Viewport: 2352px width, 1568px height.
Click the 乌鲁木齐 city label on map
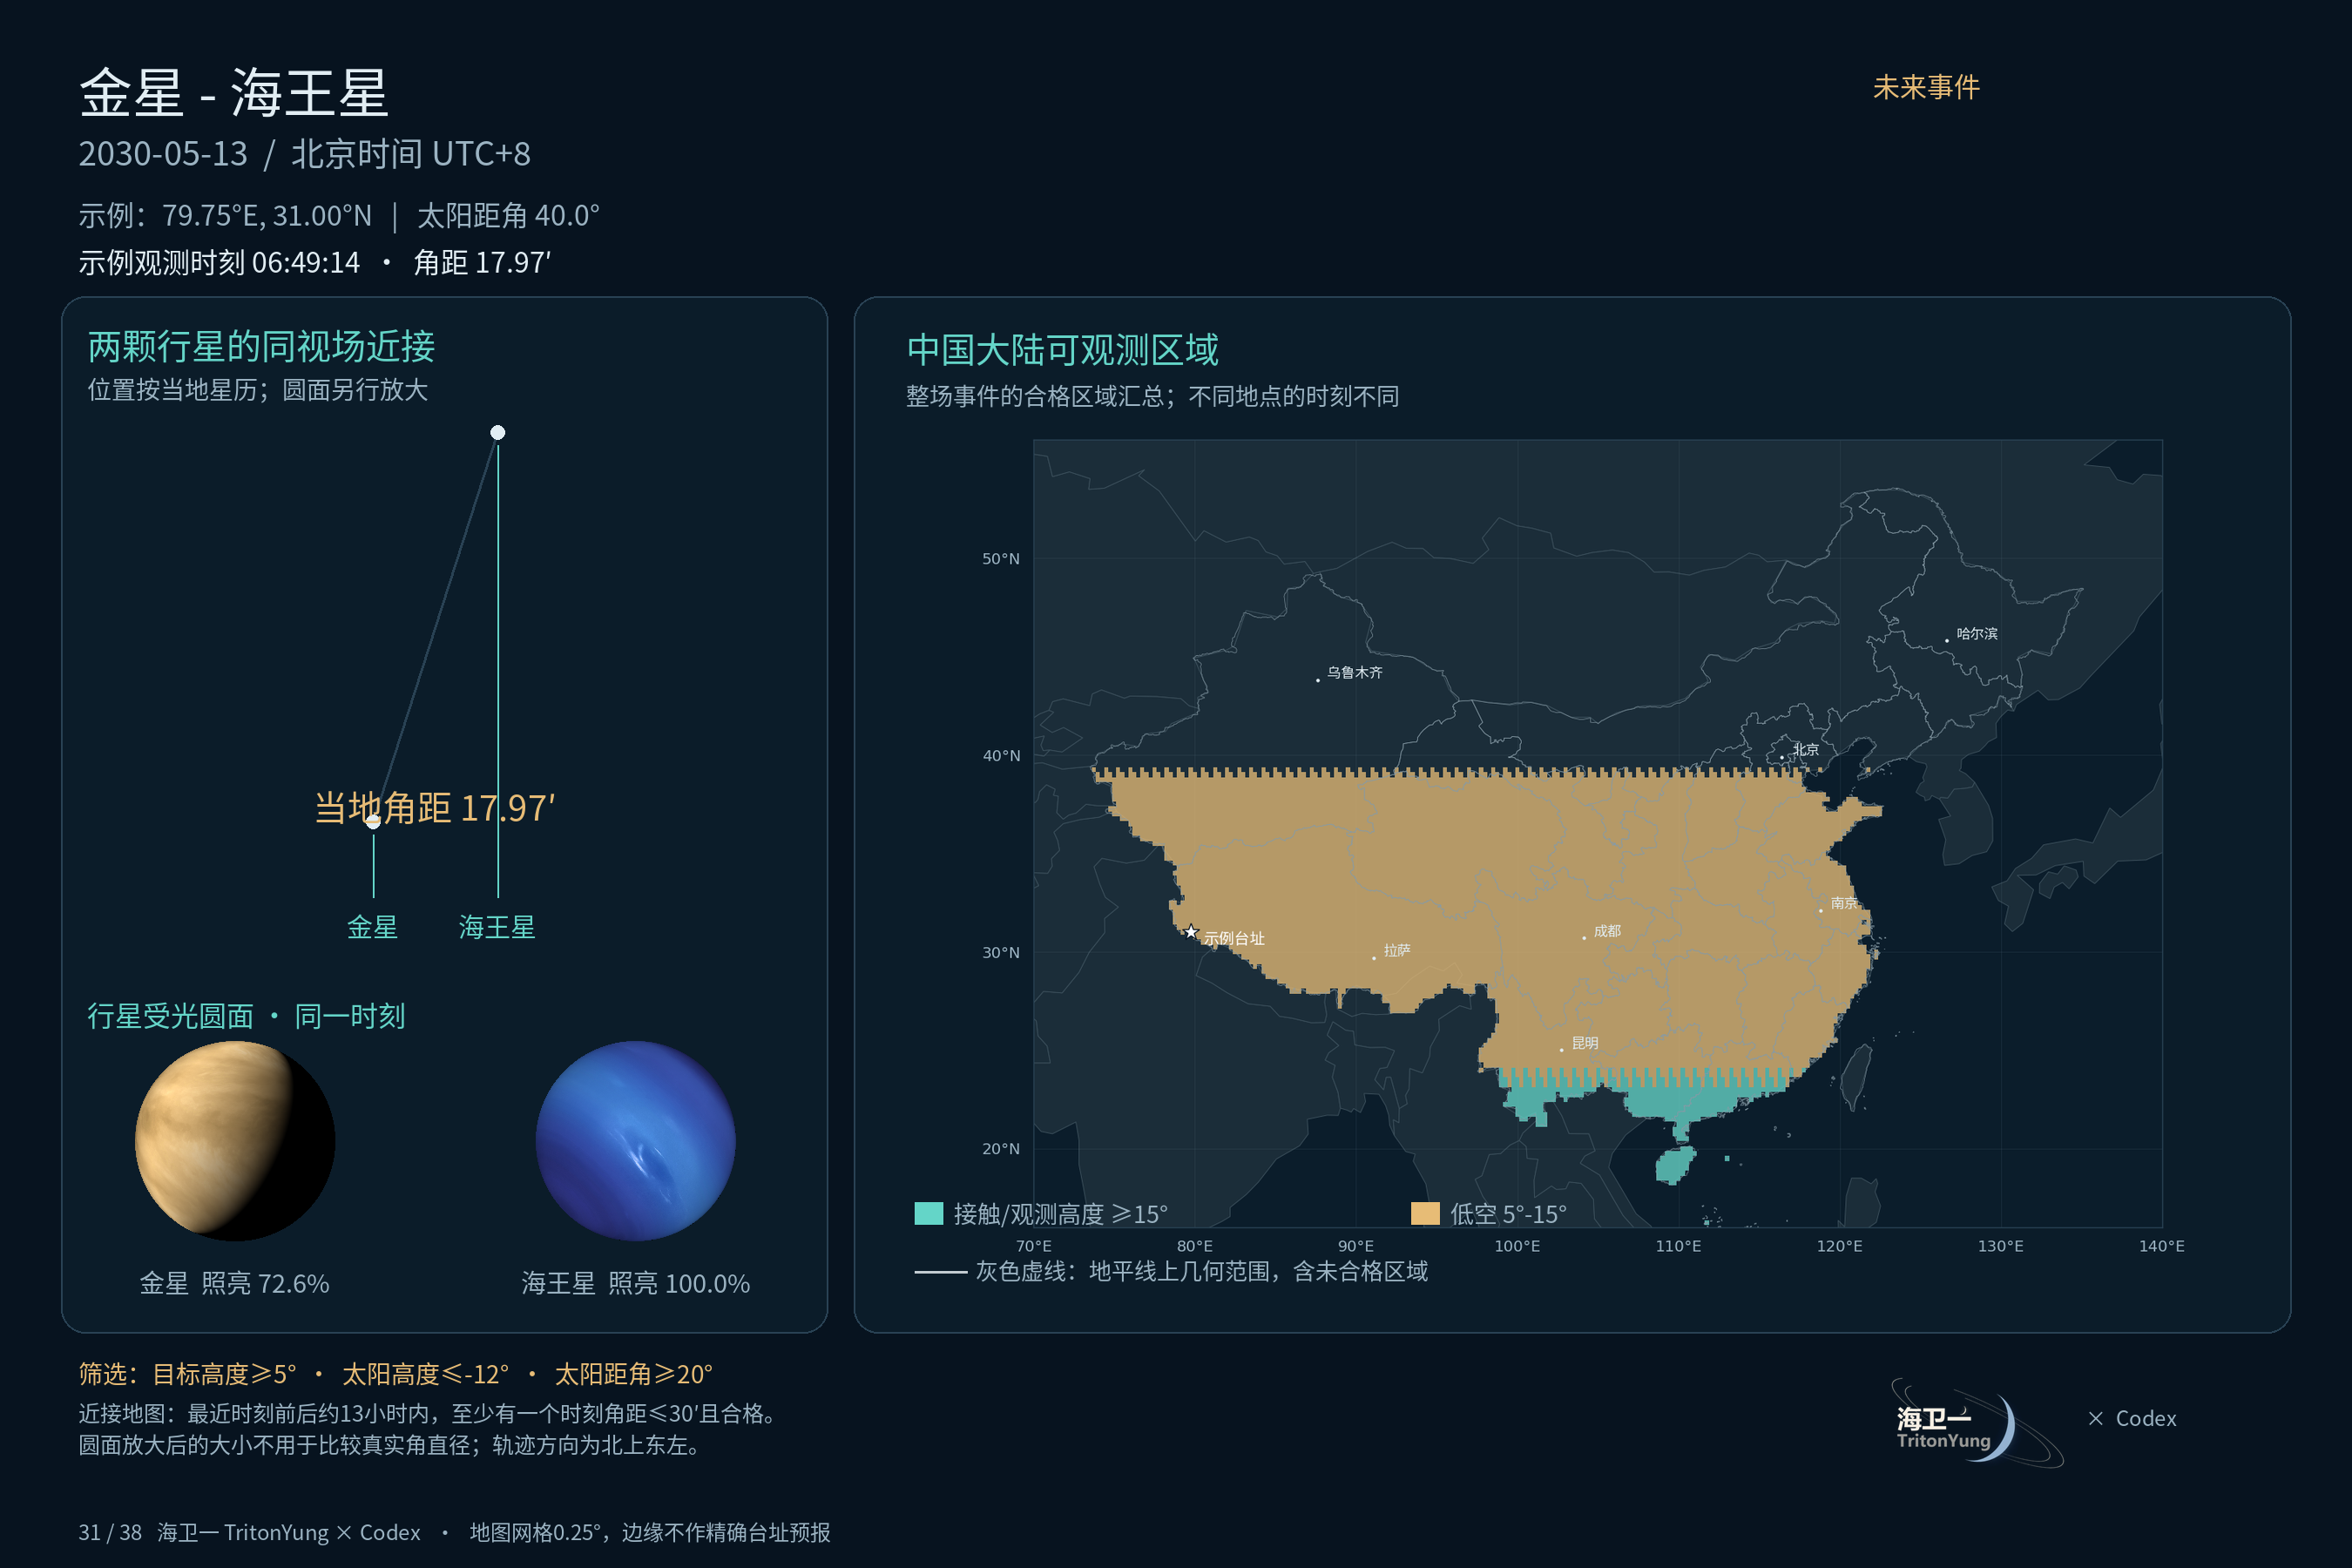pos(1355,673)
